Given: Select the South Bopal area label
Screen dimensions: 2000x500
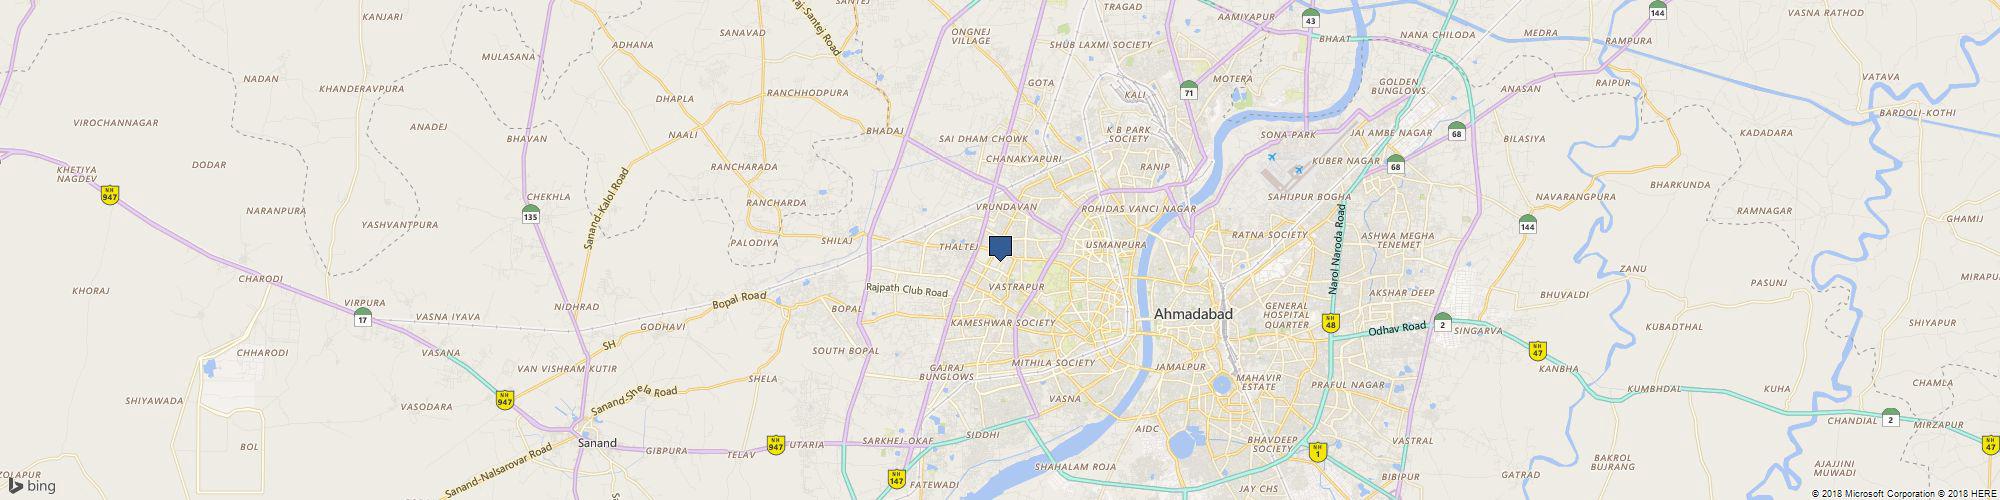Looking at the screenshot, I should (846, 351).
